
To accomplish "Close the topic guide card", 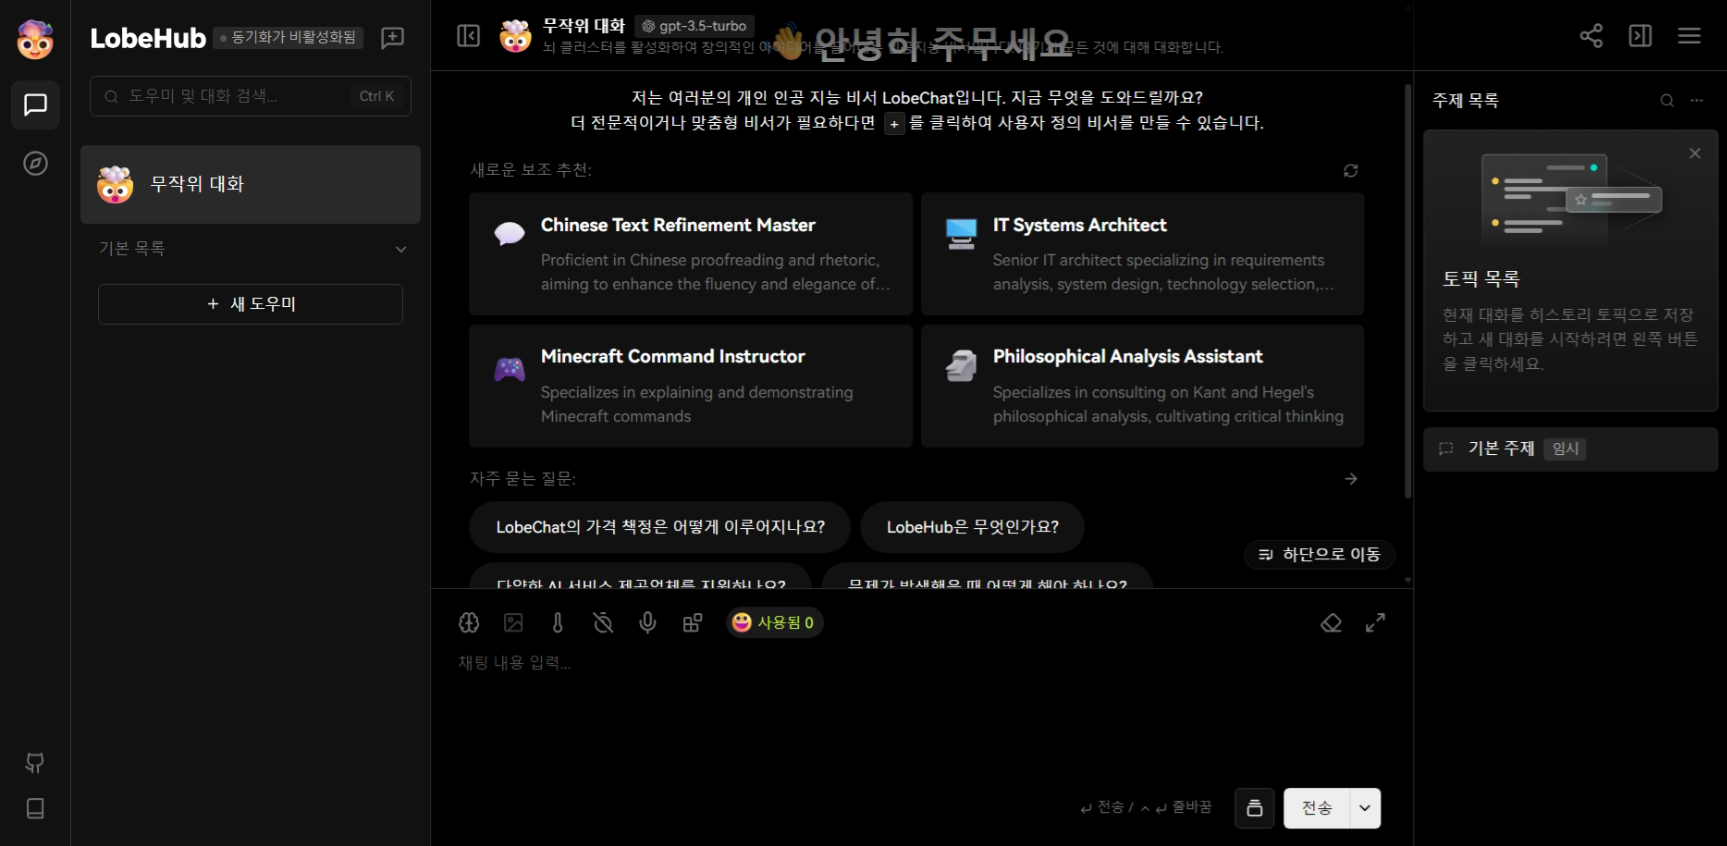I will [x=1695, y=153].
